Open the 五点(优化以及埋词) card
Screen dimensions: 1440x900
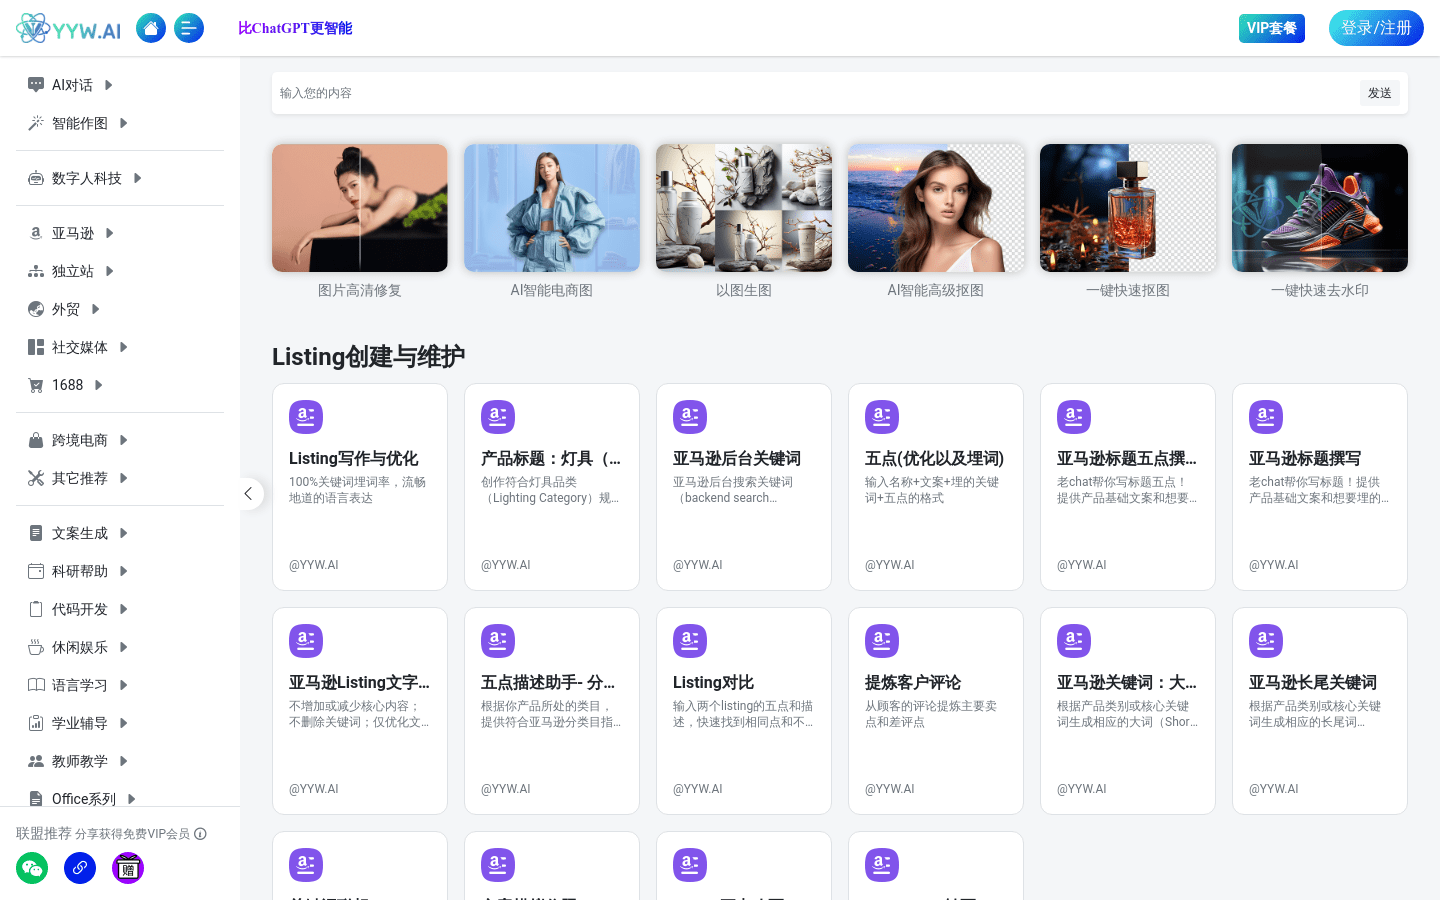pos(936,487)
